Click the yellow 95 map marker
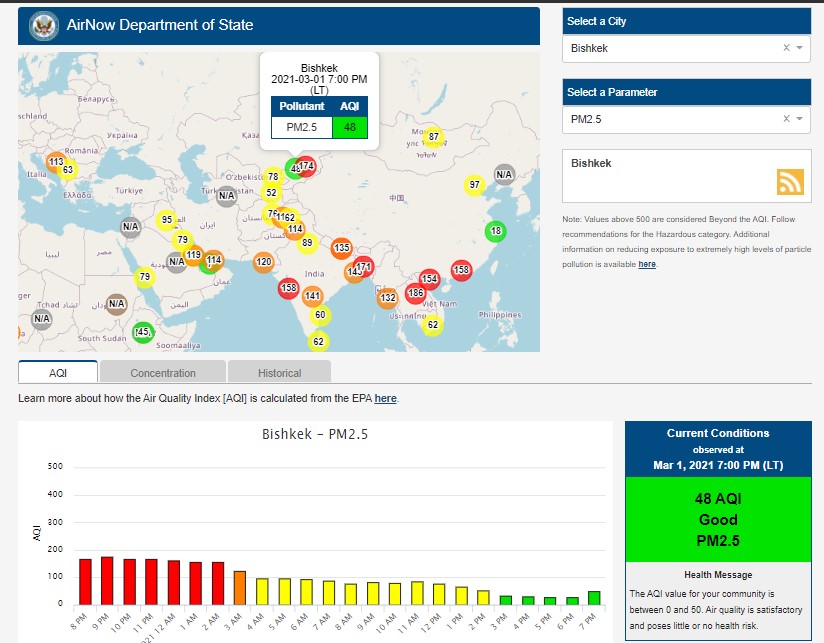The width and height of the screenshot is (824, 643). [x=167, y=220]
